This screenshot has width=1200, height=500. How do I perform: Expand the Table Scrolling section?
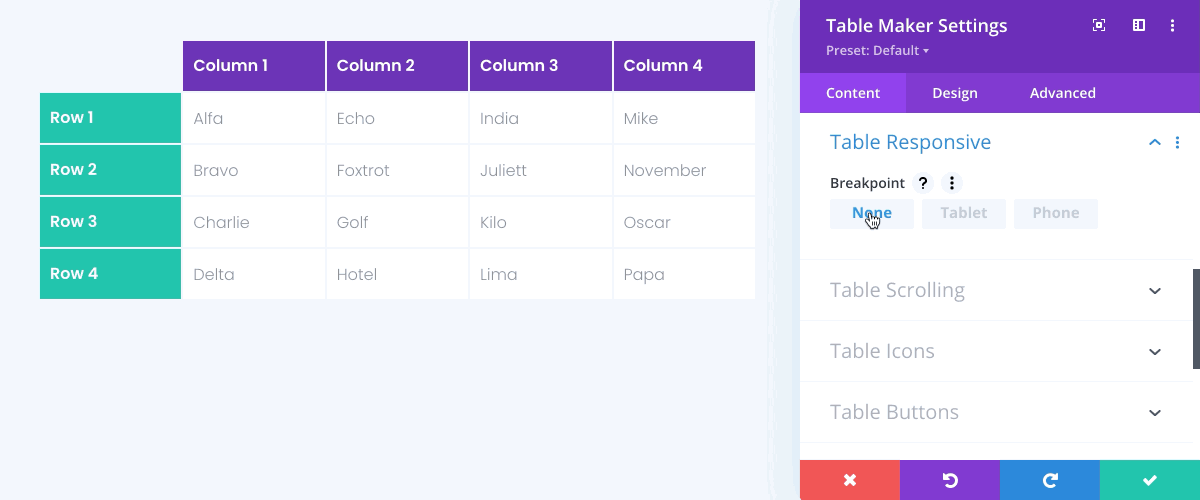click(1155, 291)
